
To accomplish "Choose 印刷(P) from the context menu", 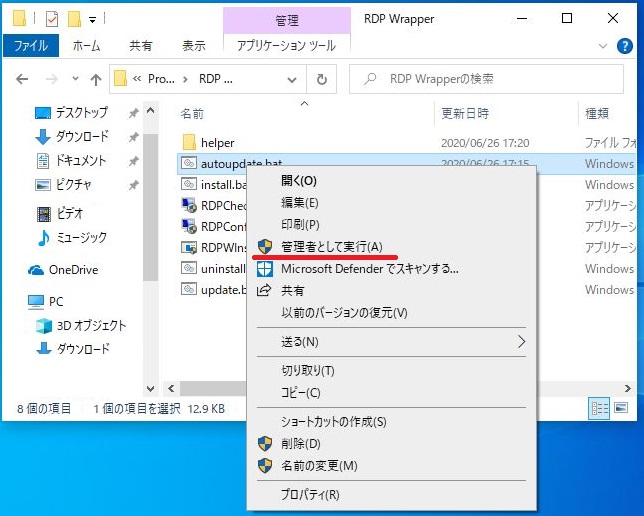I will click(x=391, y=225).
